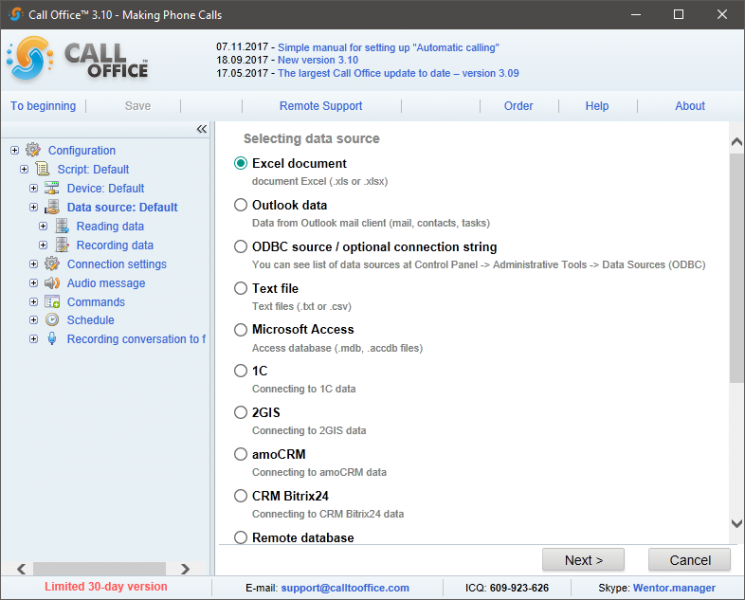
Task: Expand the Reading data node
Action: click(x=43, y=226)
